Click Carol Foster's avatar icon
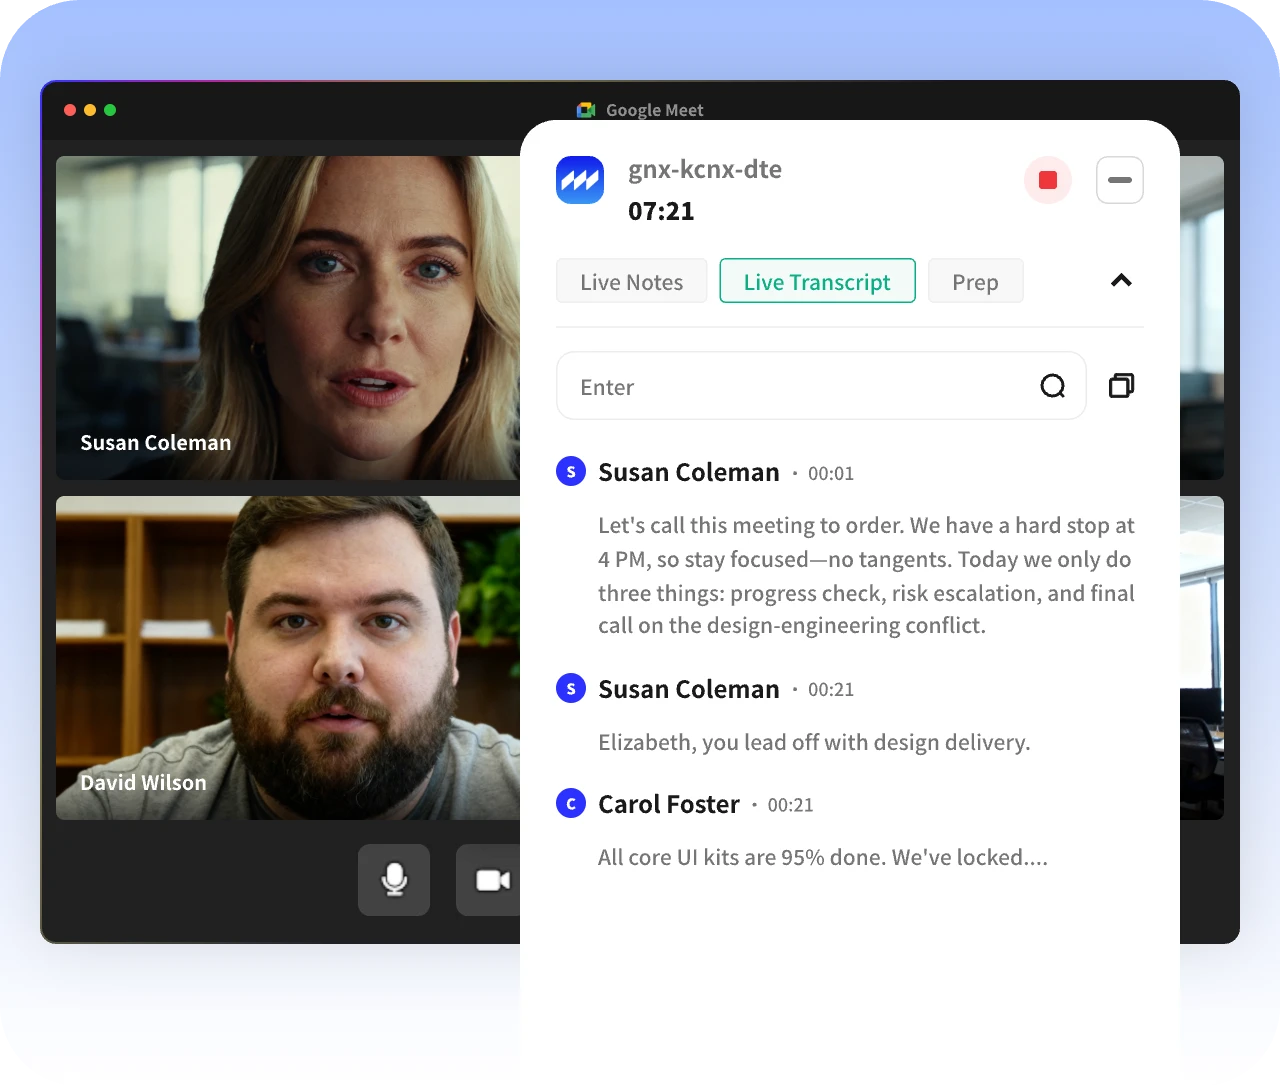 pos(570,803)
